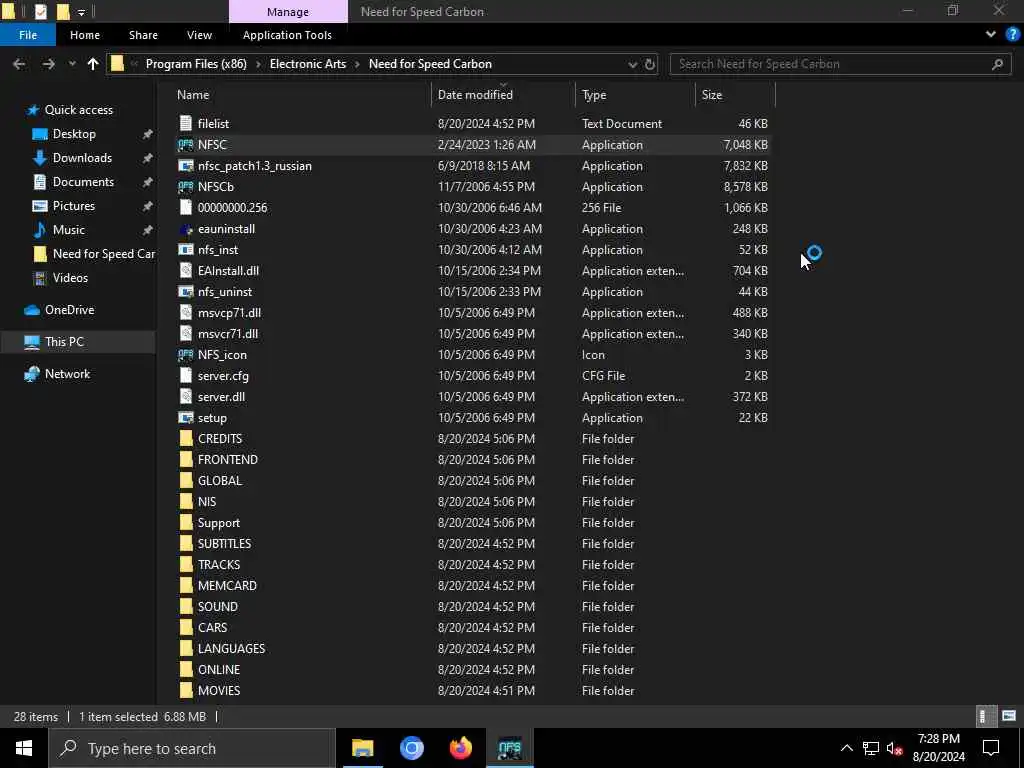Click the muted volume tray icon
This screenshot has width=1024, height=768.
pyautogui.click(x=894, y=748)
